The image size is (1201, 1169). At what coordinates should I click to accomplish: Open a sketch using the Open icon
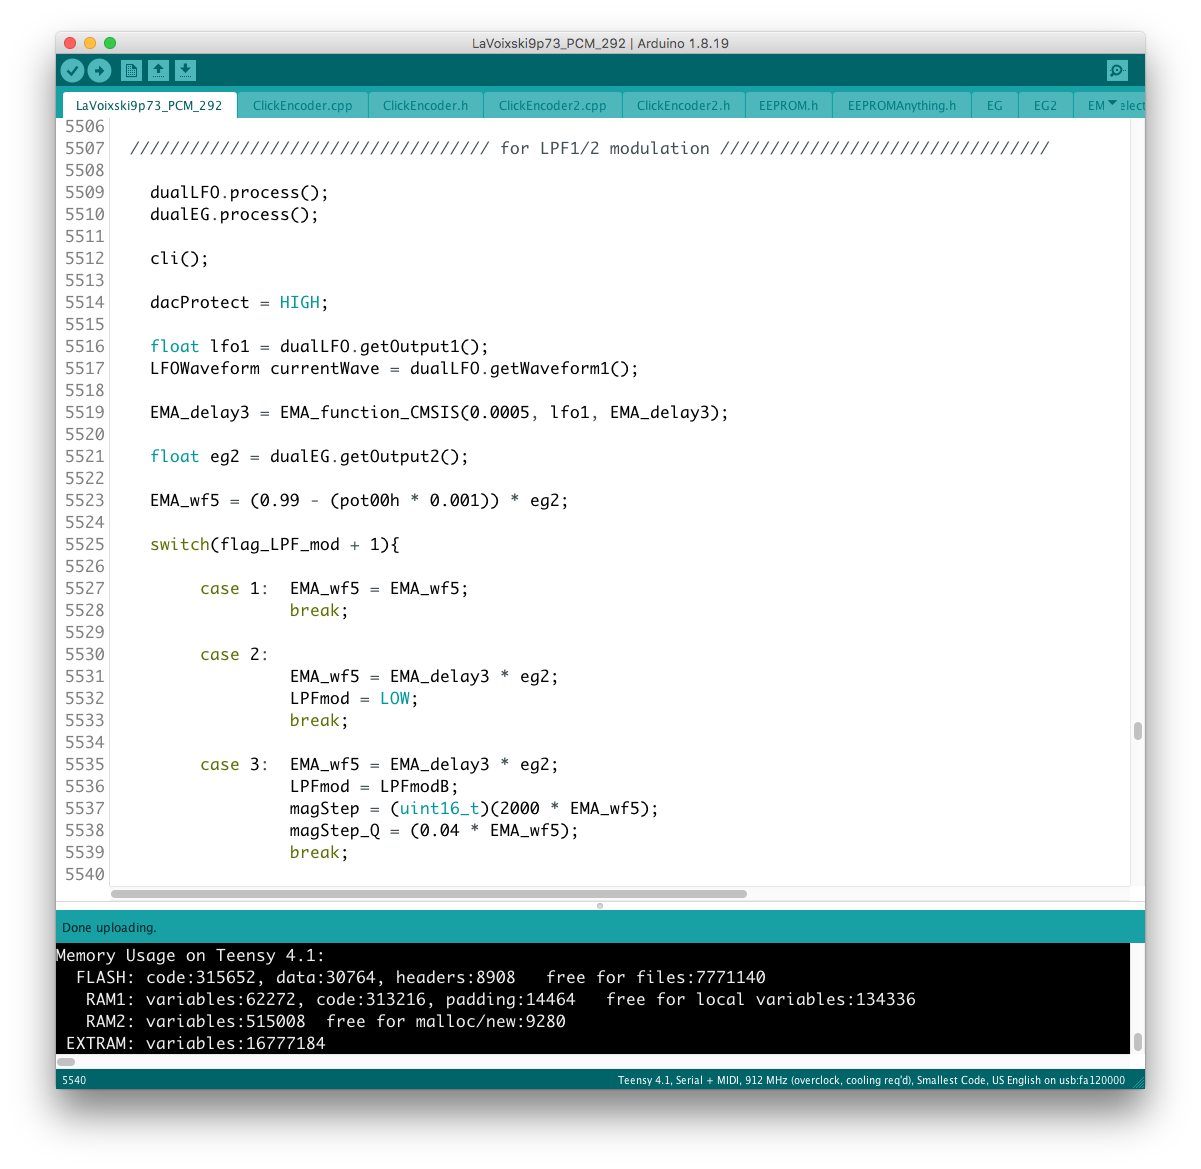158,70
